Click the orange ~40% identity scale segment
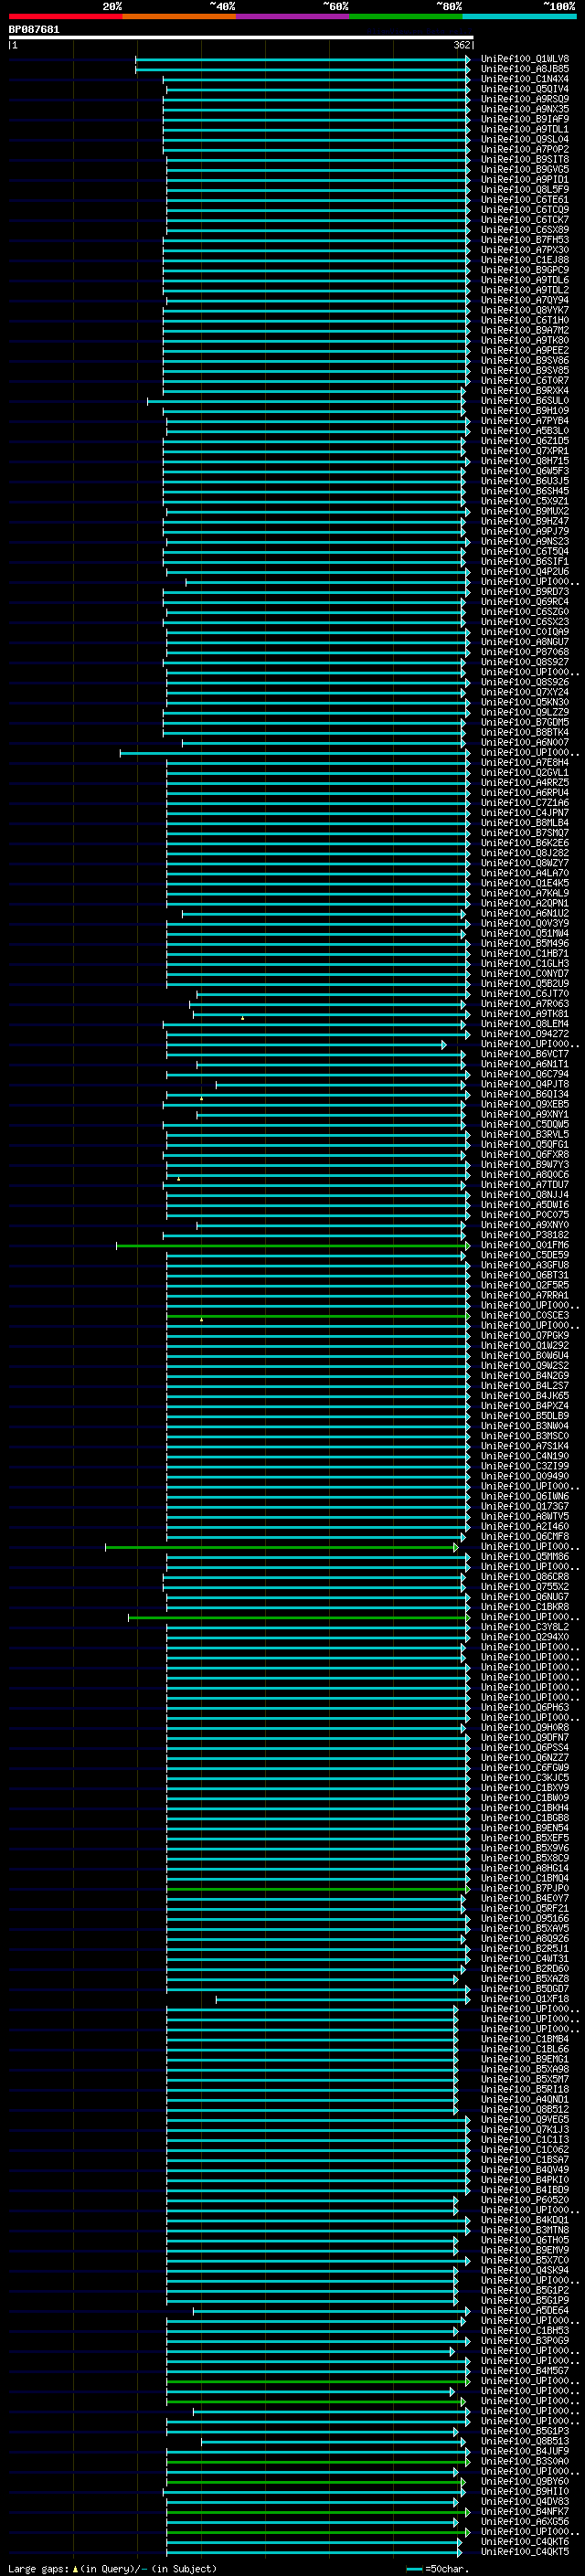 coord(179,16)
